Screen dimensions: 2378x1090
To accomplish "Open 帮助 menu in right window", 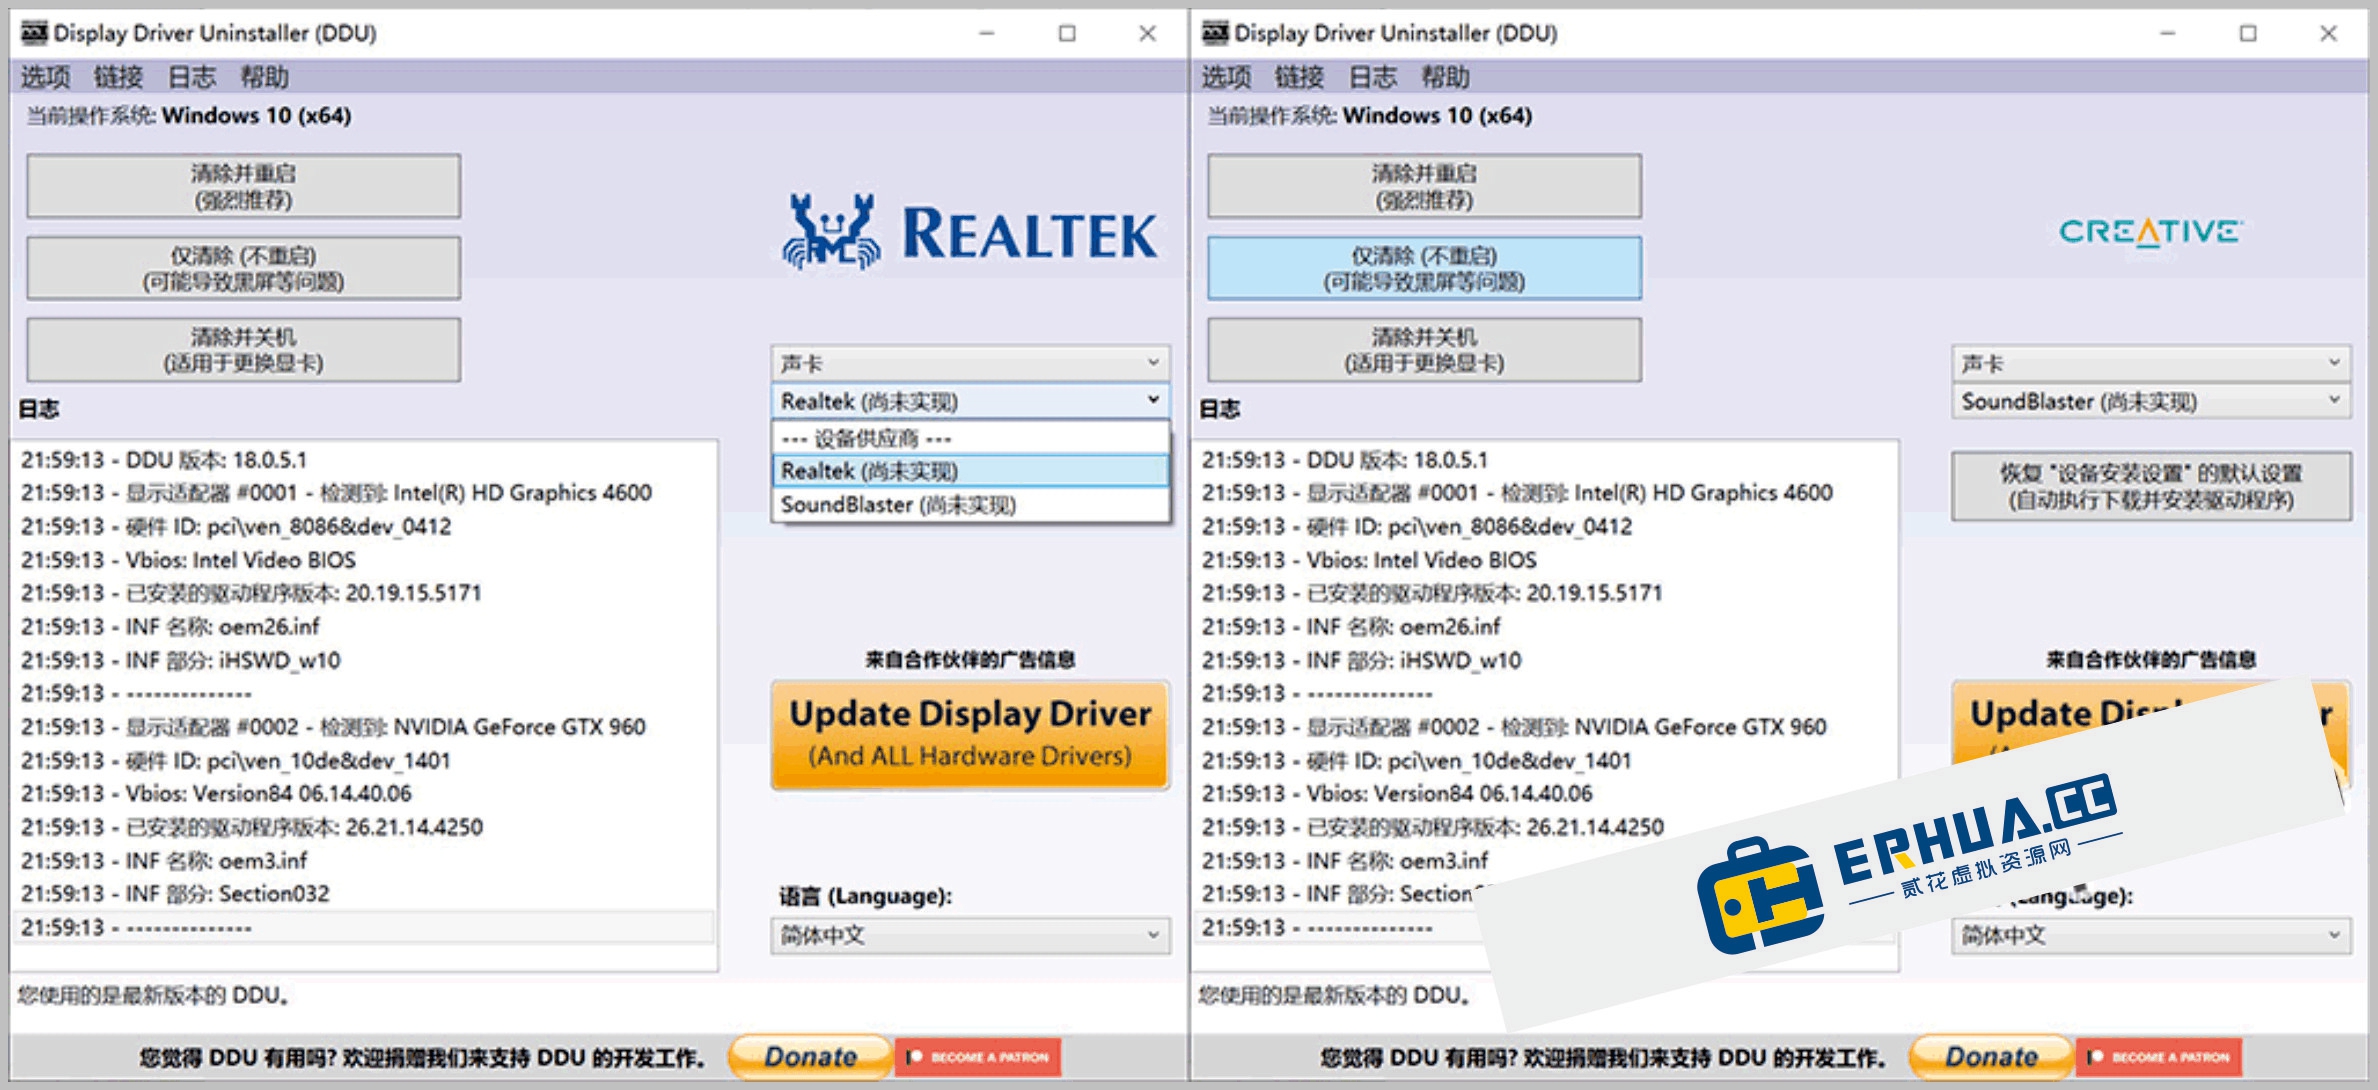I will click(1445, 77).
